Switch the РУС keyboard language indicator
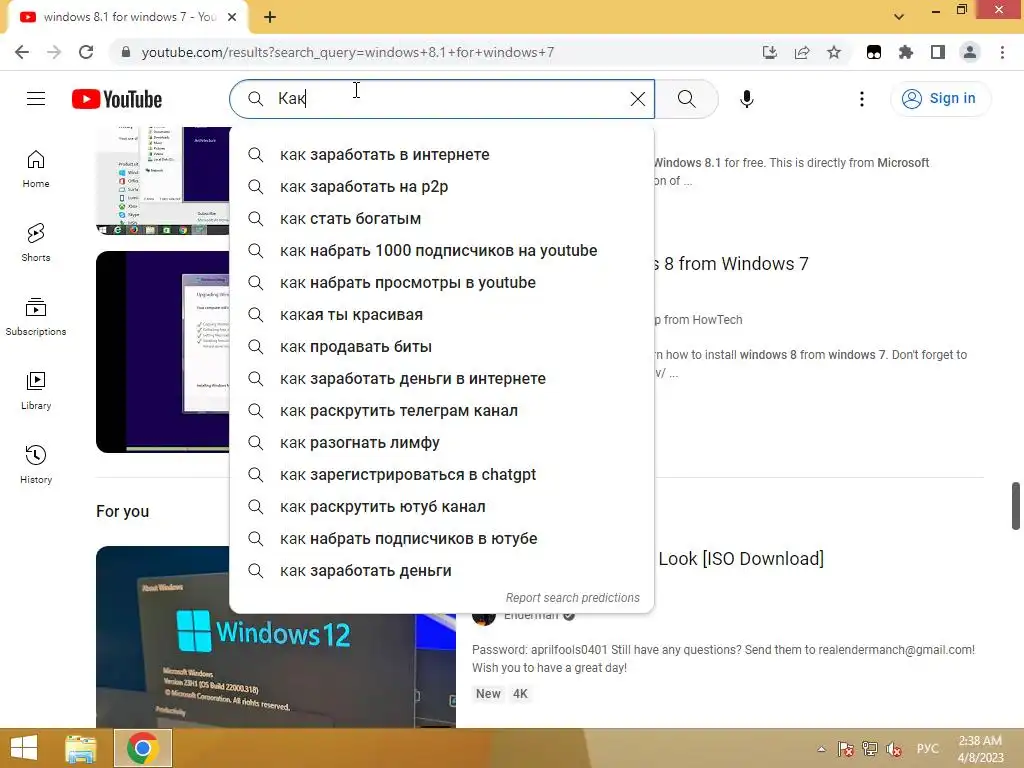This screenshot has height=768, width=1024. 927,748
